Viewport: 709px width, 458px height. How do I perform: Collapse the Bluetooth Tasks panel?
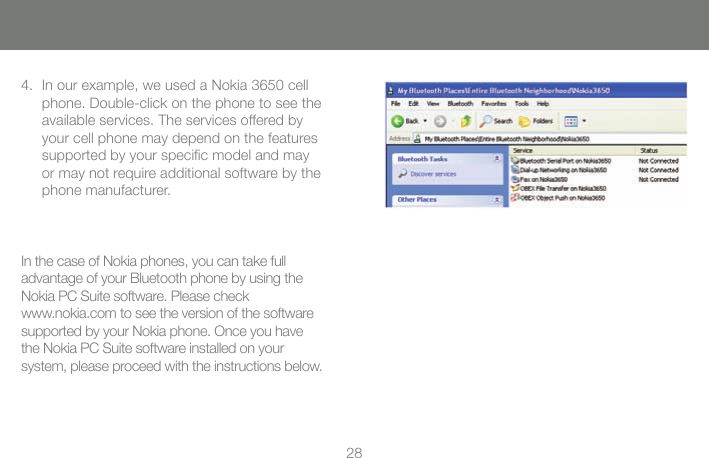point(497,159)
